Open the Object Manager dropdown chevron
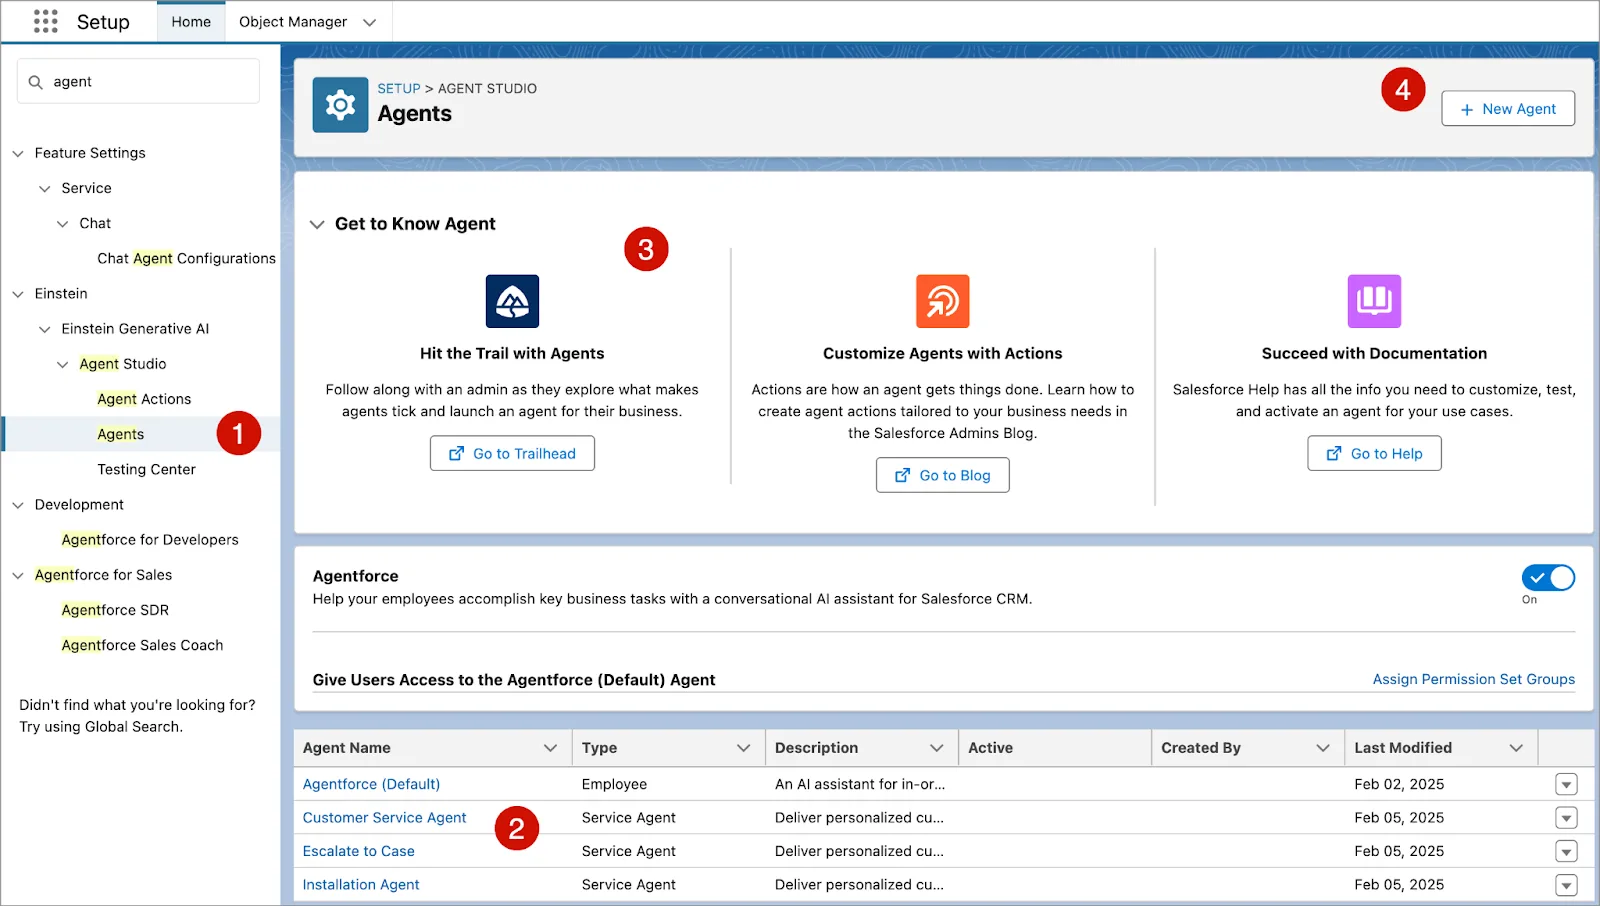Viewport: 1600px width, 906px height. click(368, 21)
